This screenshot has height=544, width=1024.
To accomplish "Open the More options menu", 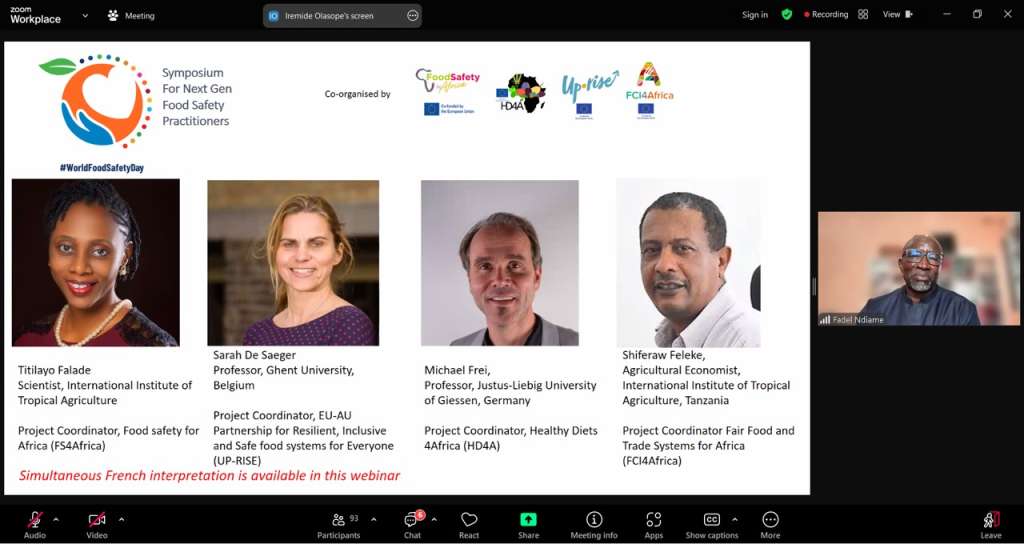I will coord(770,524).
